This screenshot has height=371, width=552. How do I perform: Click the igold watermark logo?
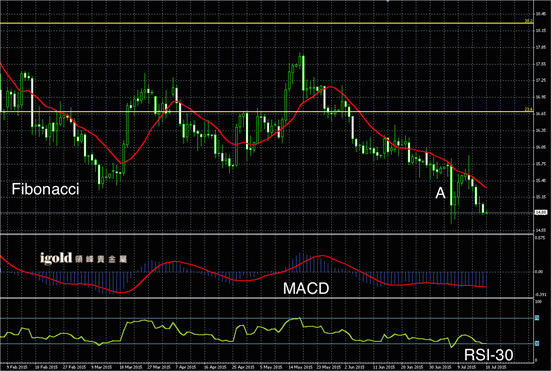pos(83,258)
